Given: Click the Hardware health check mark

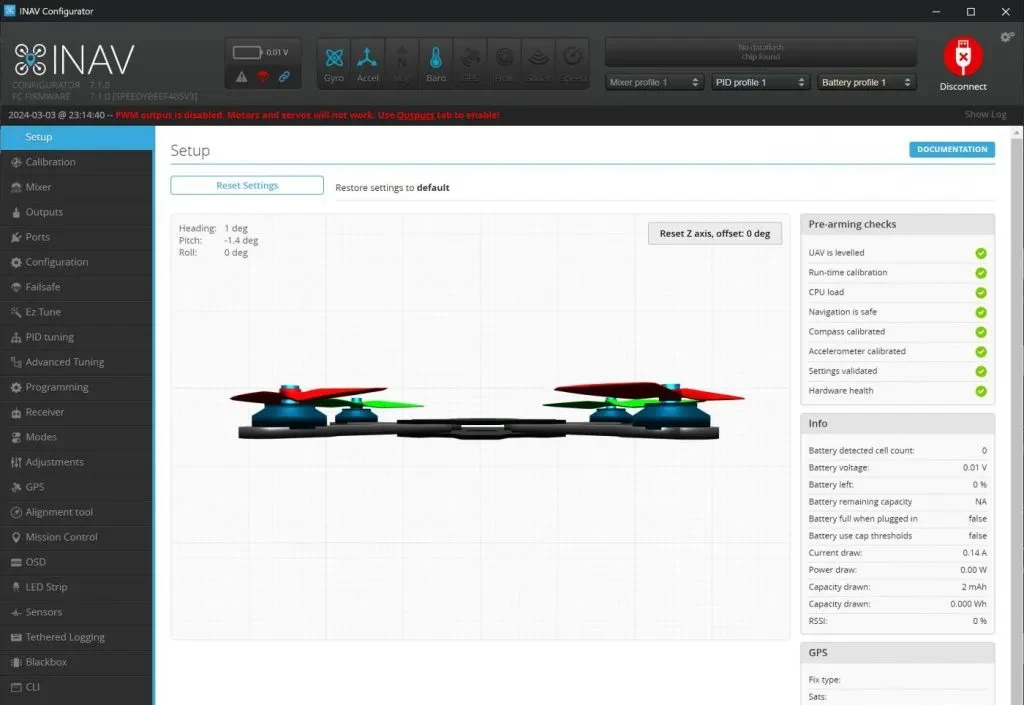Looking at the screenshot, I should 980,391.
